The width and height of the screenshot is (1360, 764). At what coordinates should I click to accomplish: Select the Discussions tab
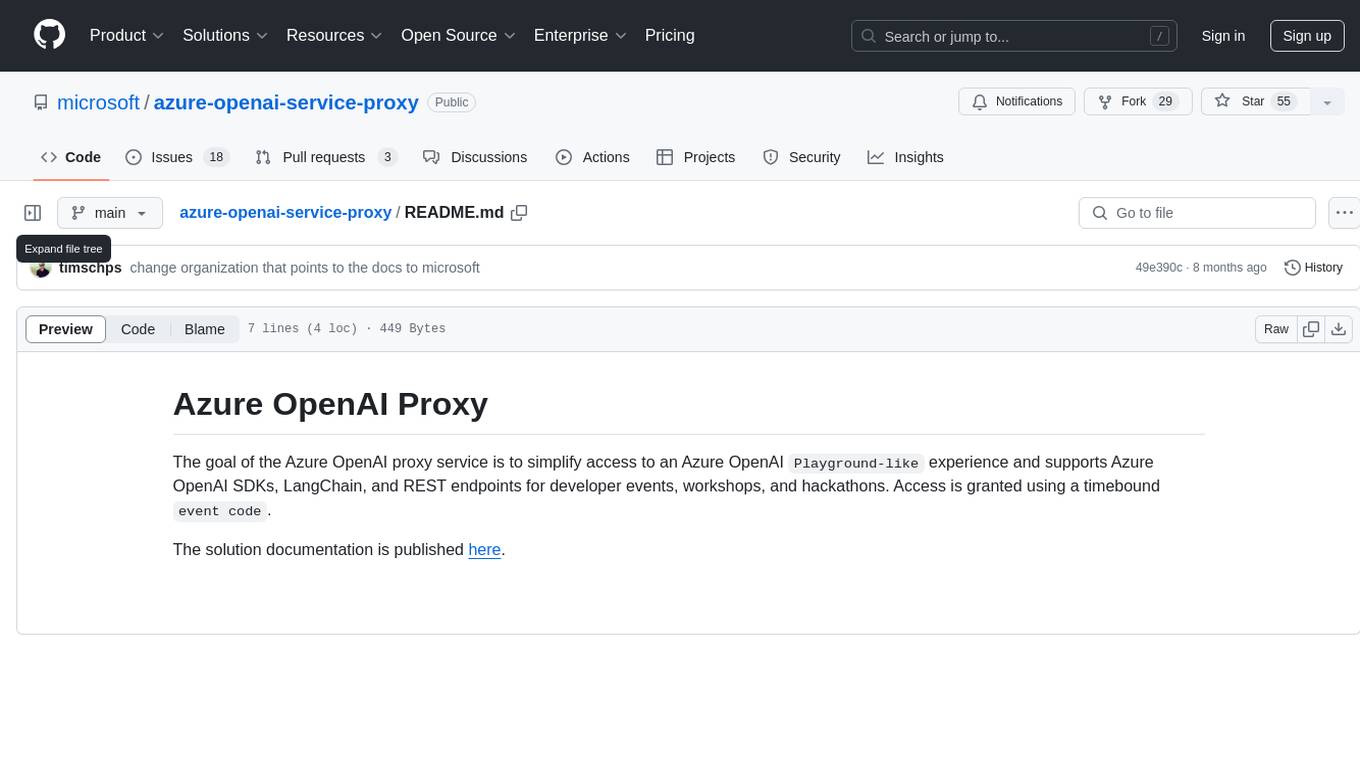click(475, 157)
